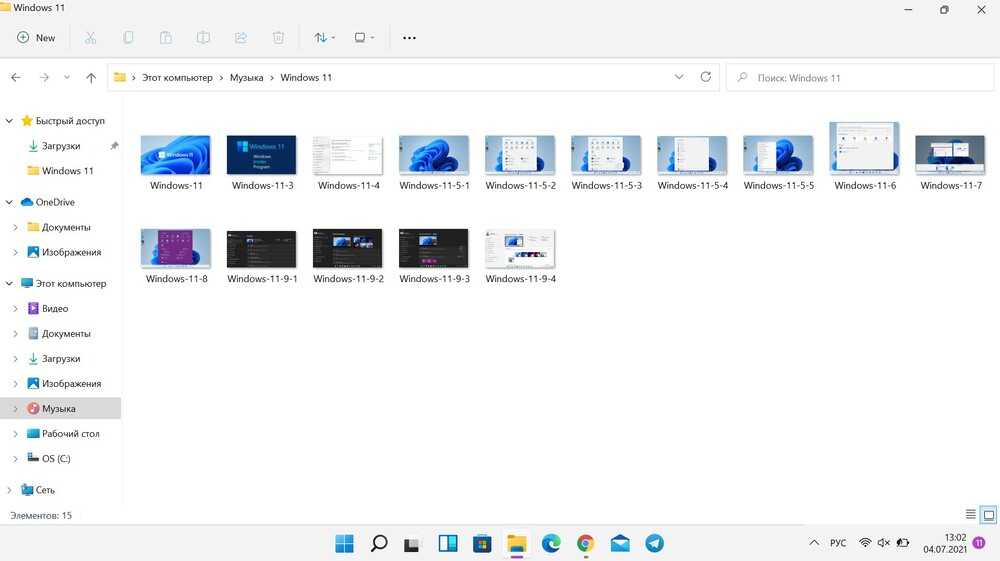Refresh the current folder view

tap(706, 77)
